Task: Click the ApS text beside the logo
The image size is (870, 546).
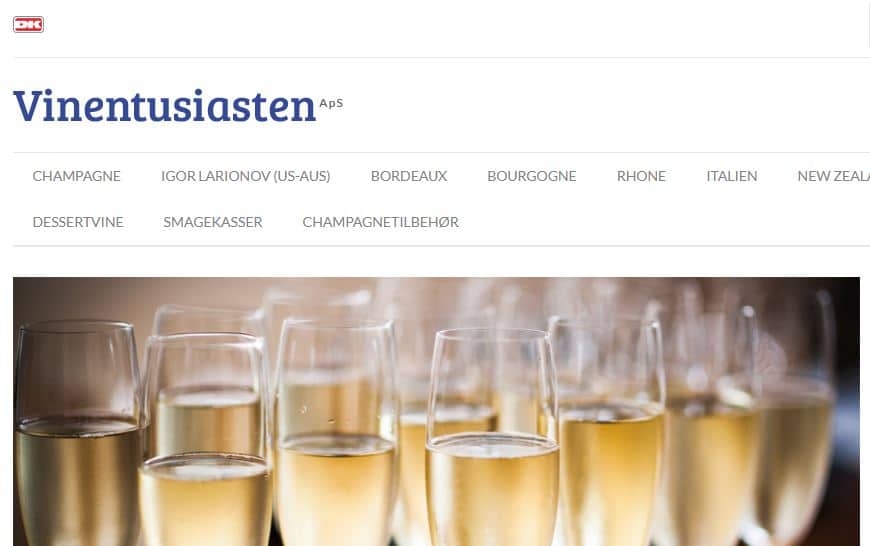Action: tap(331, 103)
